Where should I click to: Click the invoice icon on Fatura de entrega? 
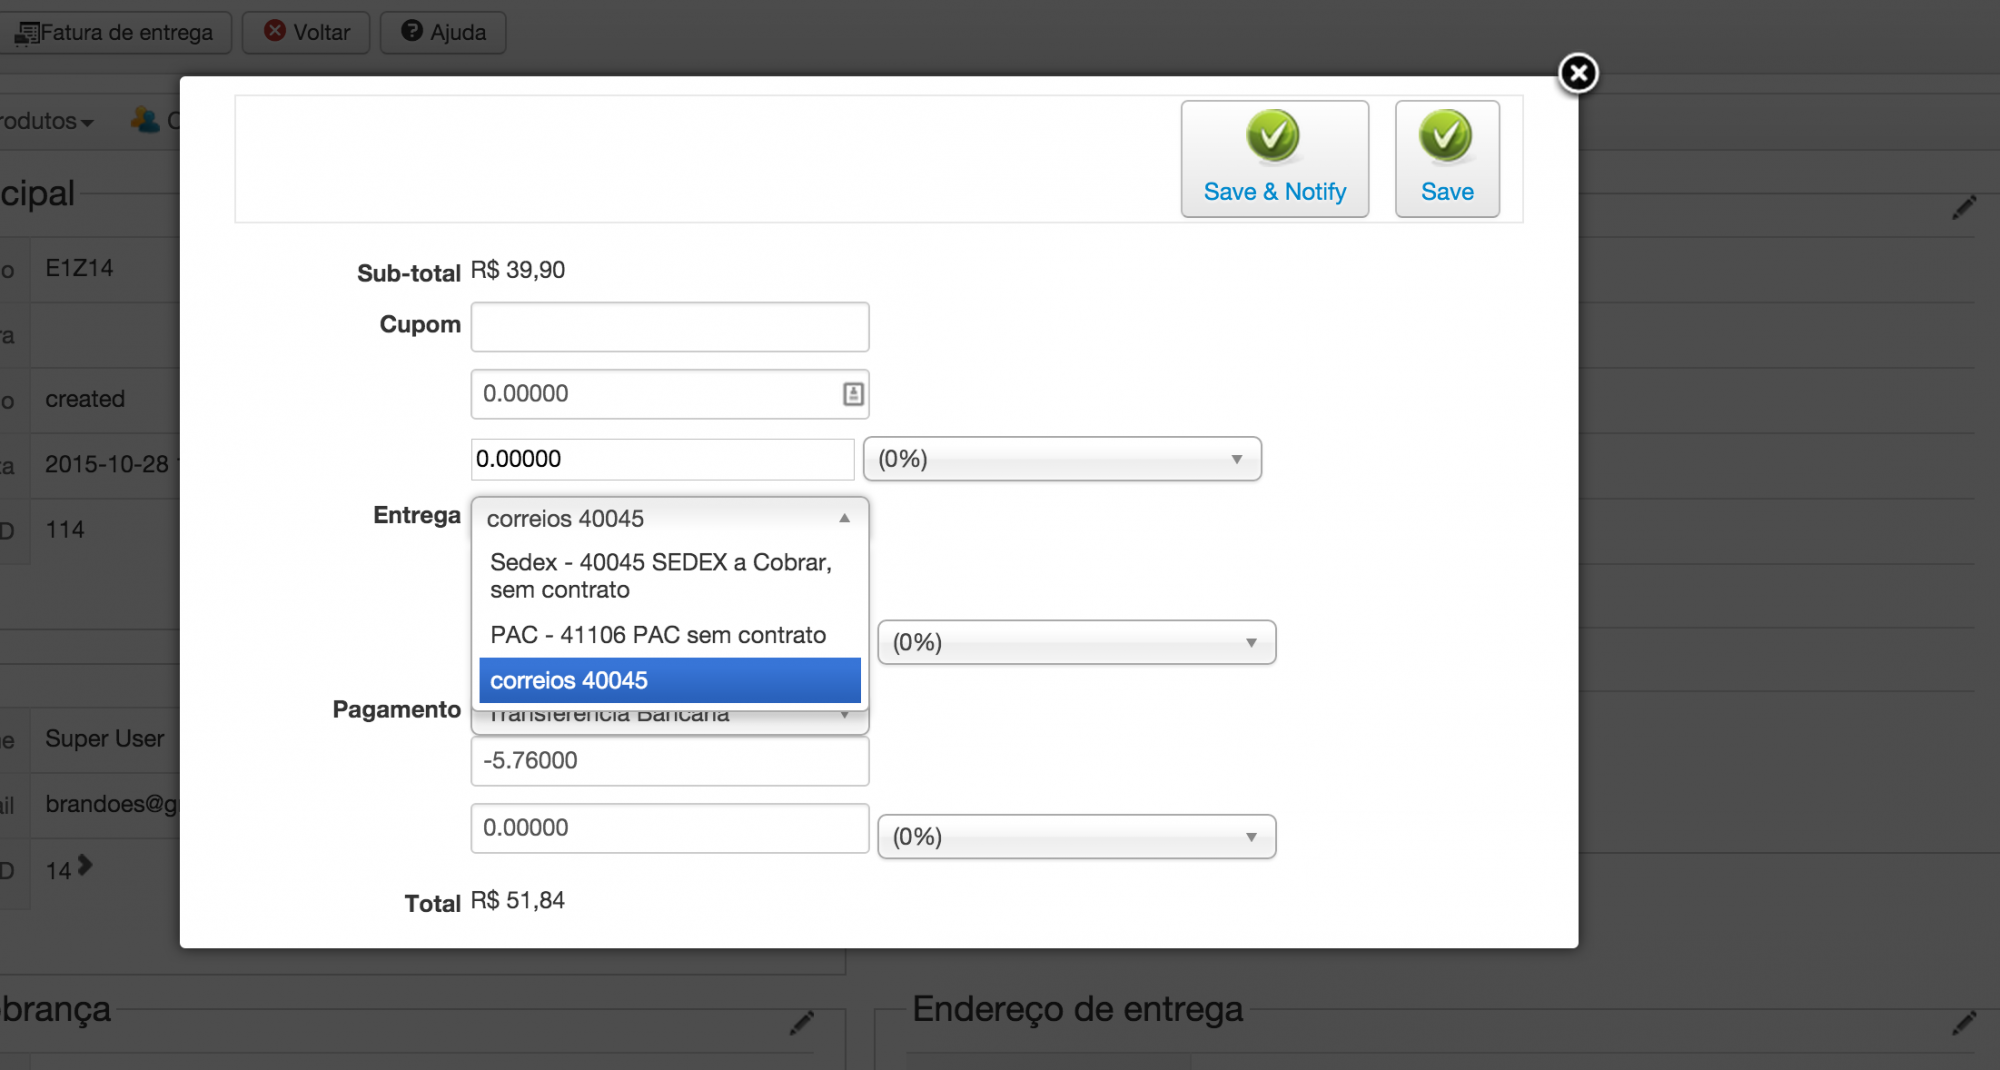click(27, 33)
